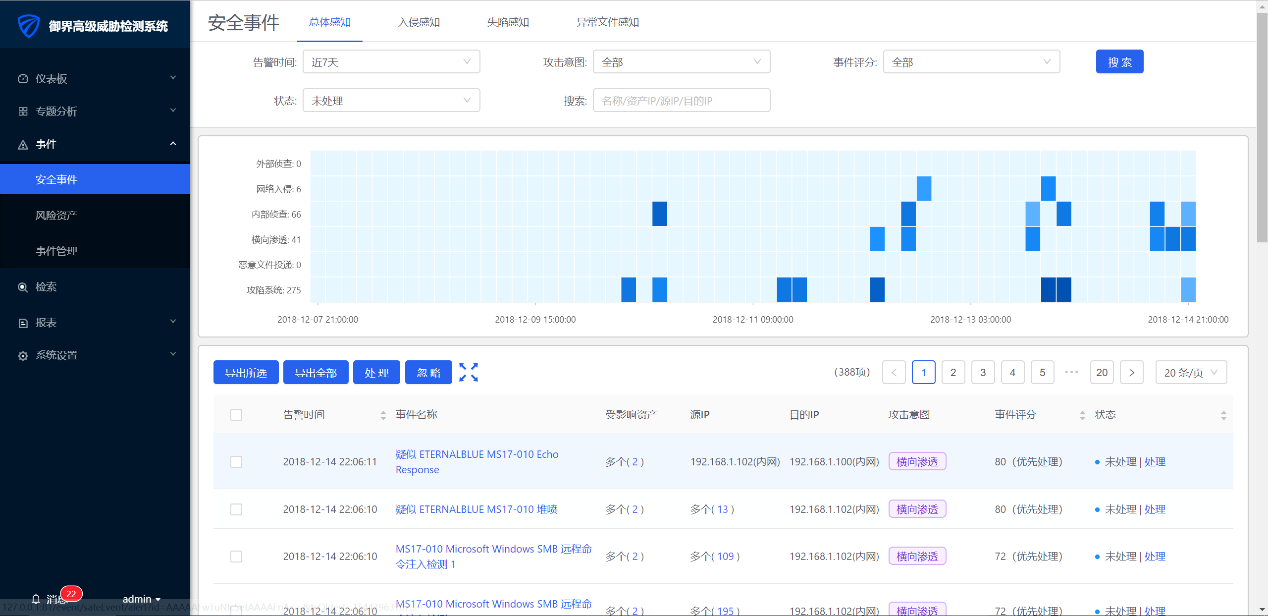Viewport: 1268px width, 616px height.
Task: Switch to the 入侵感知 tab
Action: 418,22
